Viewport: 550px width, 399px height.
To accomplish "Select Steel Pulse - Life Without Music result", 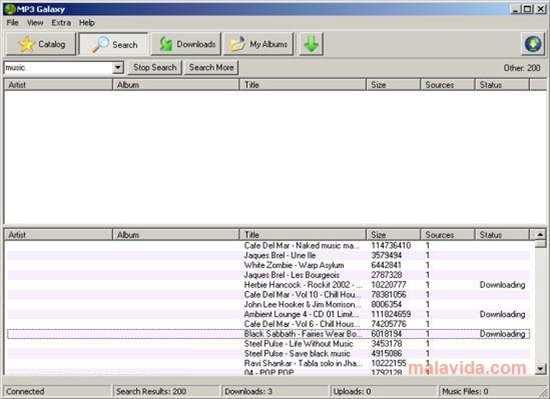I will pos(269,344).
